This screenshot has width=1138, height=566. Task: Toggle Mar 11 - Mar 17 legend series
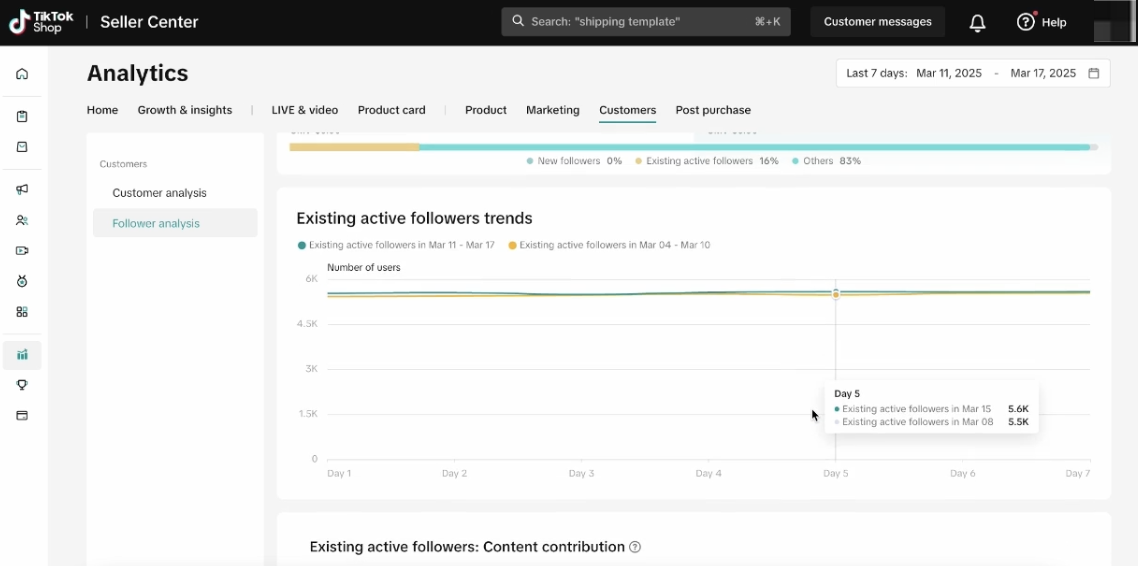pyautogui.click(x=396, y=245)
